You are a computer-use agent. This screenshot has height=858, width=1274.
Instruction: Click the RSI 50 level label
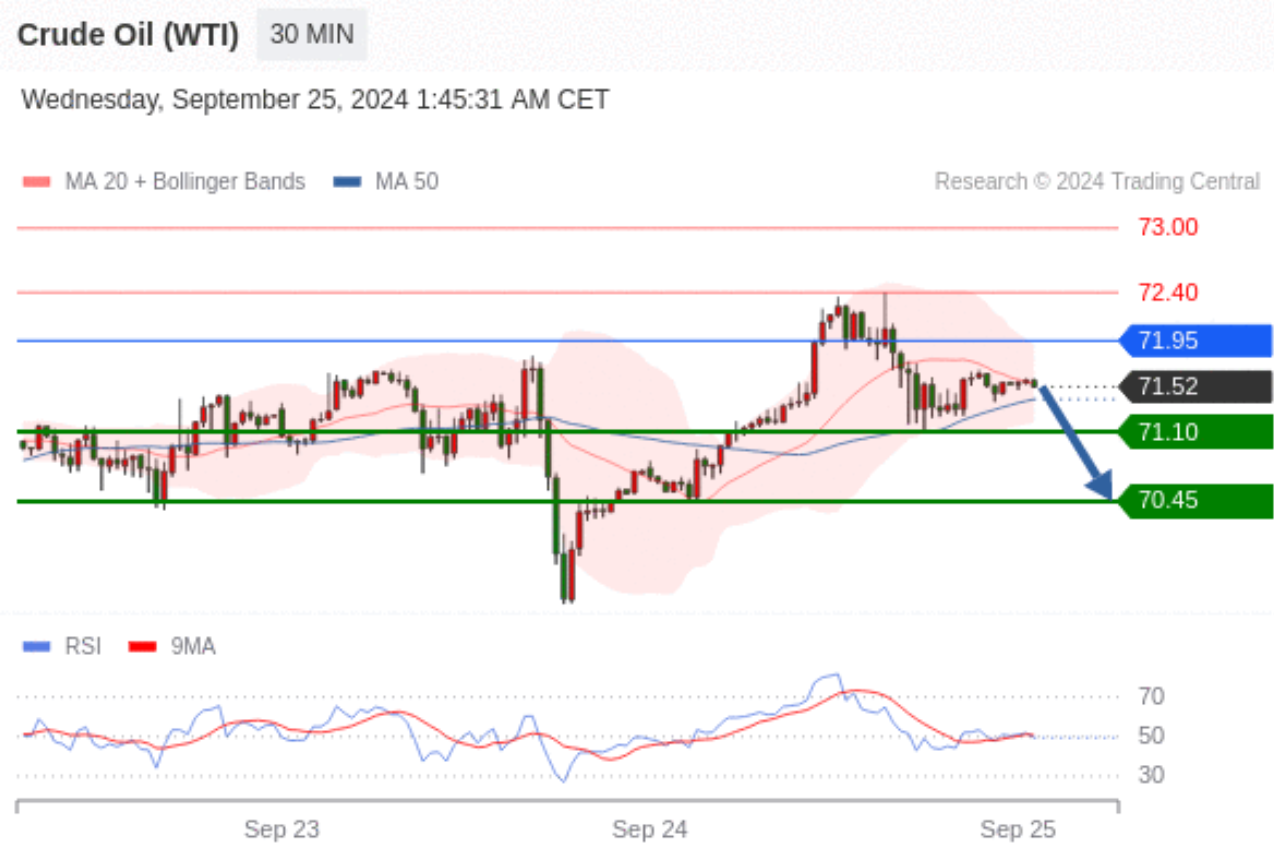click(x=1151, y=736)
